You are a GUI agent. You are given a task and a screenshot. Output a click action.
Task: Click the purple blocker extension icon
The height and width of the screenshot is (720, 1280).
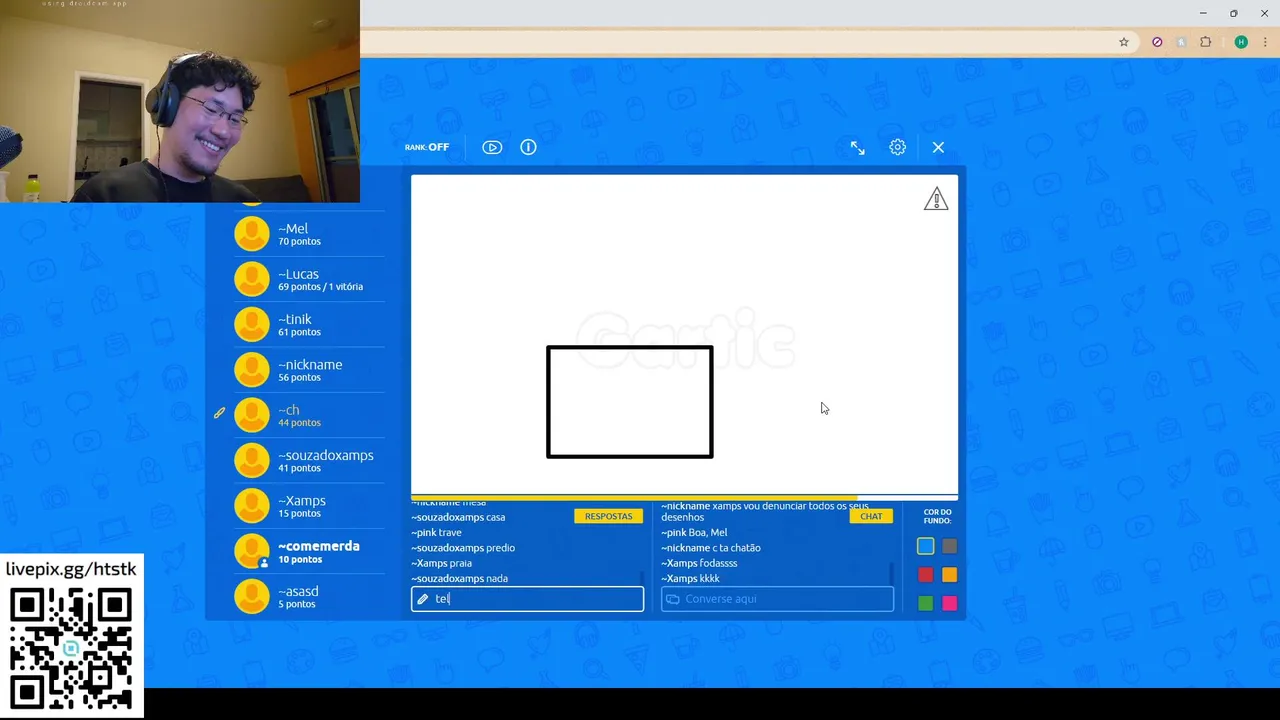click(x=1157, y=42)
